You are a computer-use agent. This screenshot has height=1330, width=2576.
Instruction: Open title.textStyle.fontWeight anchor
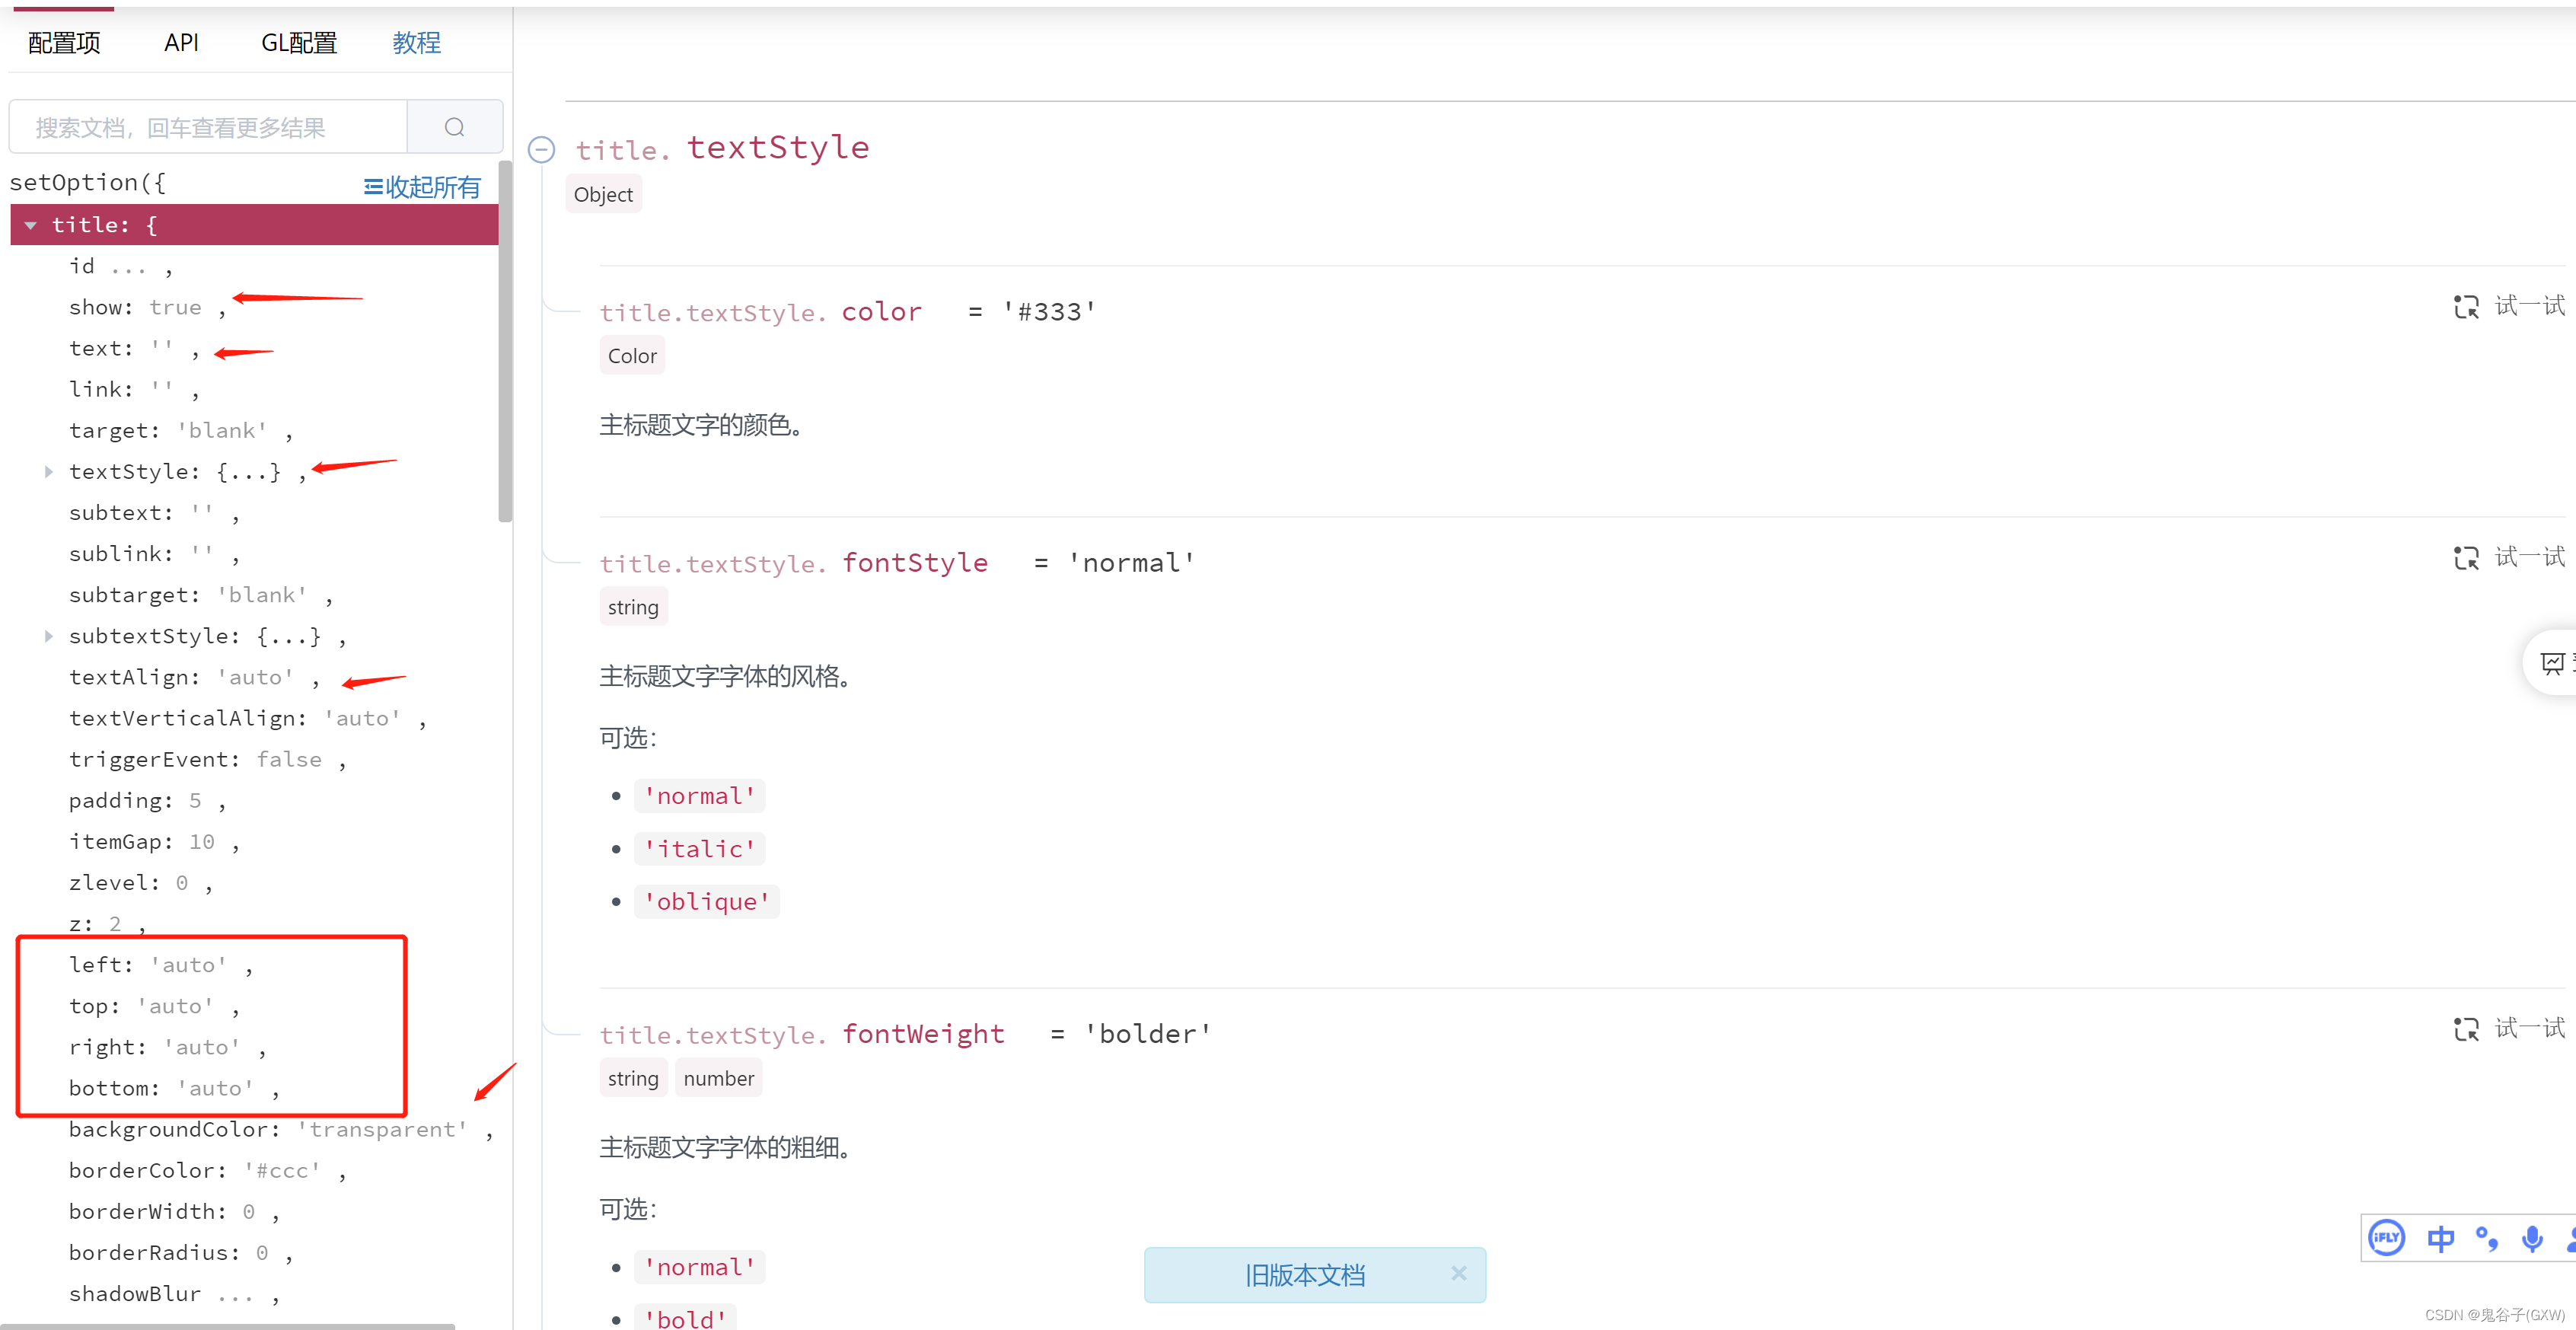[x=802, y=1034]
